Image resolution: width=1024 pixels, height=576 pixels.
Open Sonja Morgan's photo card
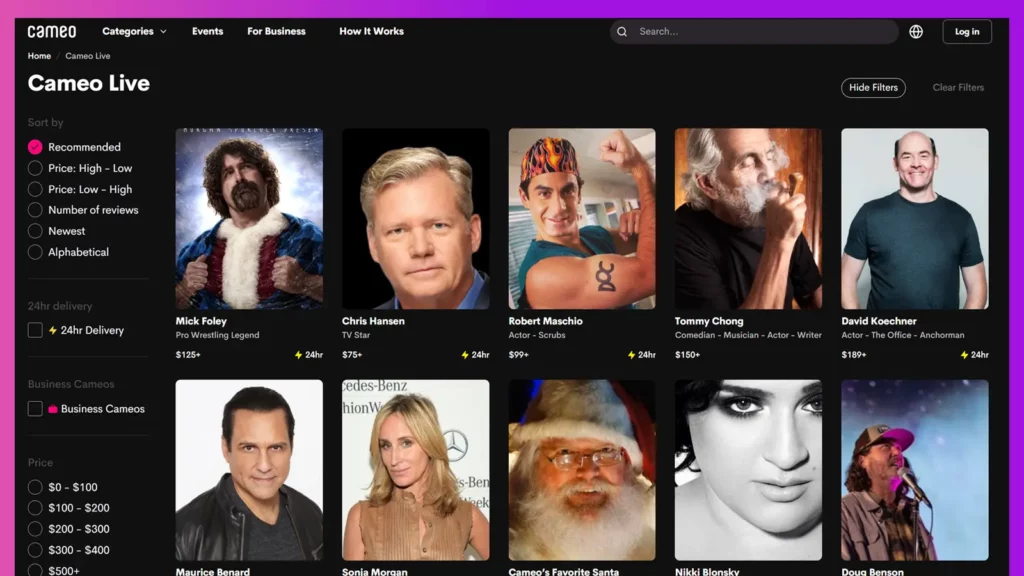coord(415,470)
